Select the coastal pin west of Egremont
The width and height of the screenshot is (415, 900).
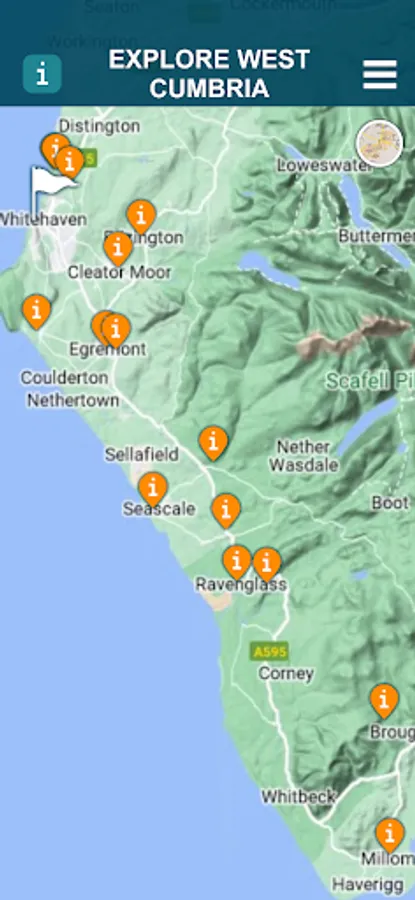[37, 312]
